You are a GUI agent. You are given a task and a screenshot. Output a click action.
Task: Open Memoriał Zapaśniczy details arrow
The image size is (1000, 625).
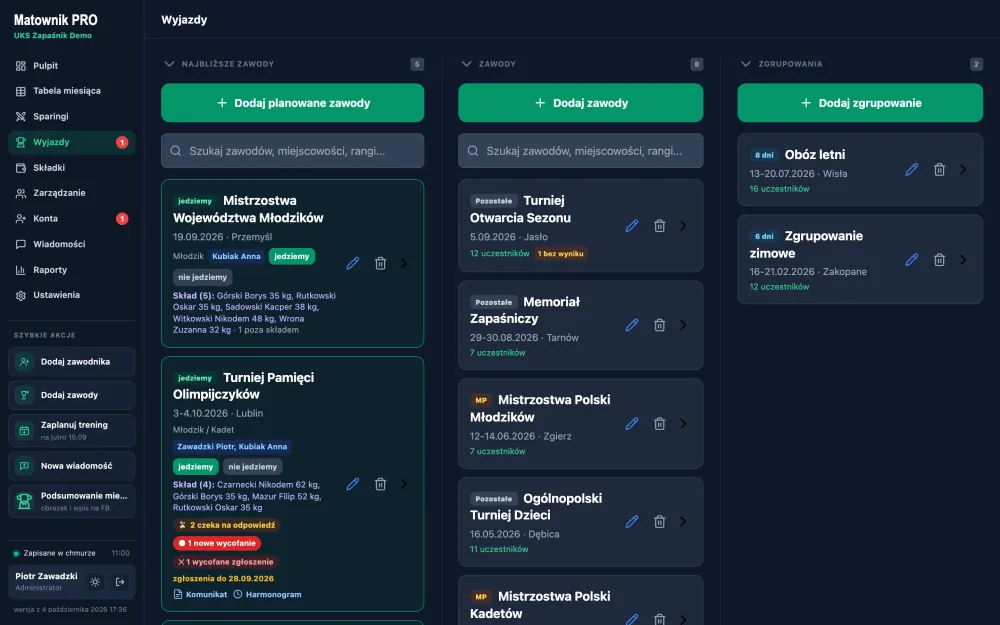683,325
